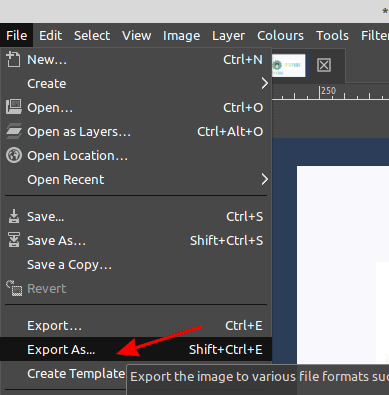
Task: Open the Layer menu
Action: click(x=228, y=35)
